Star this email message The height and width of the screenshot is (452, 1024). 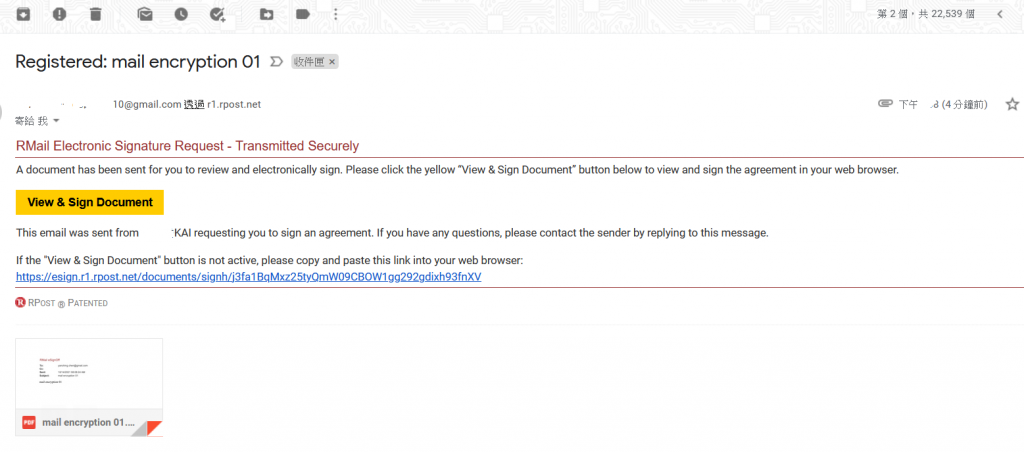[1012, 104]
